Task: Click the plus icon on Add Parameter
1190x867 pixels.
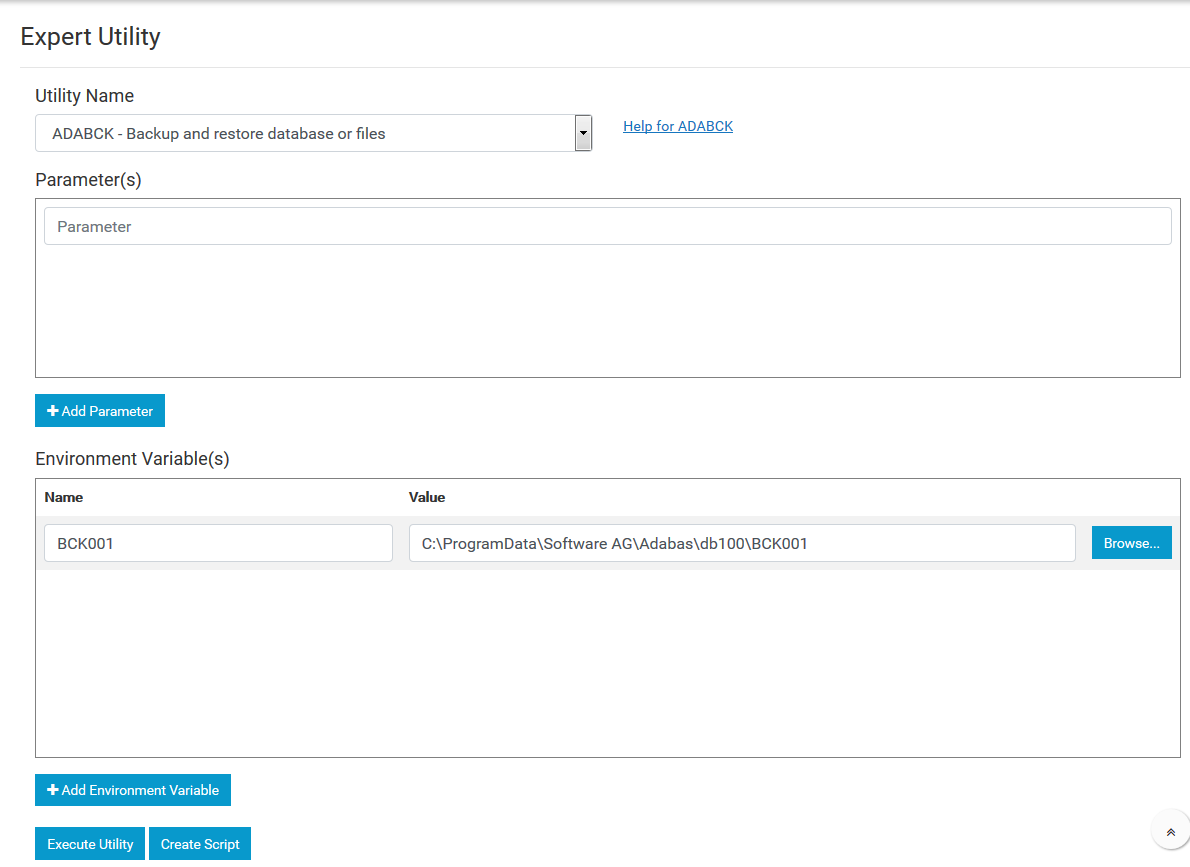Action: (x=53, y=411)
